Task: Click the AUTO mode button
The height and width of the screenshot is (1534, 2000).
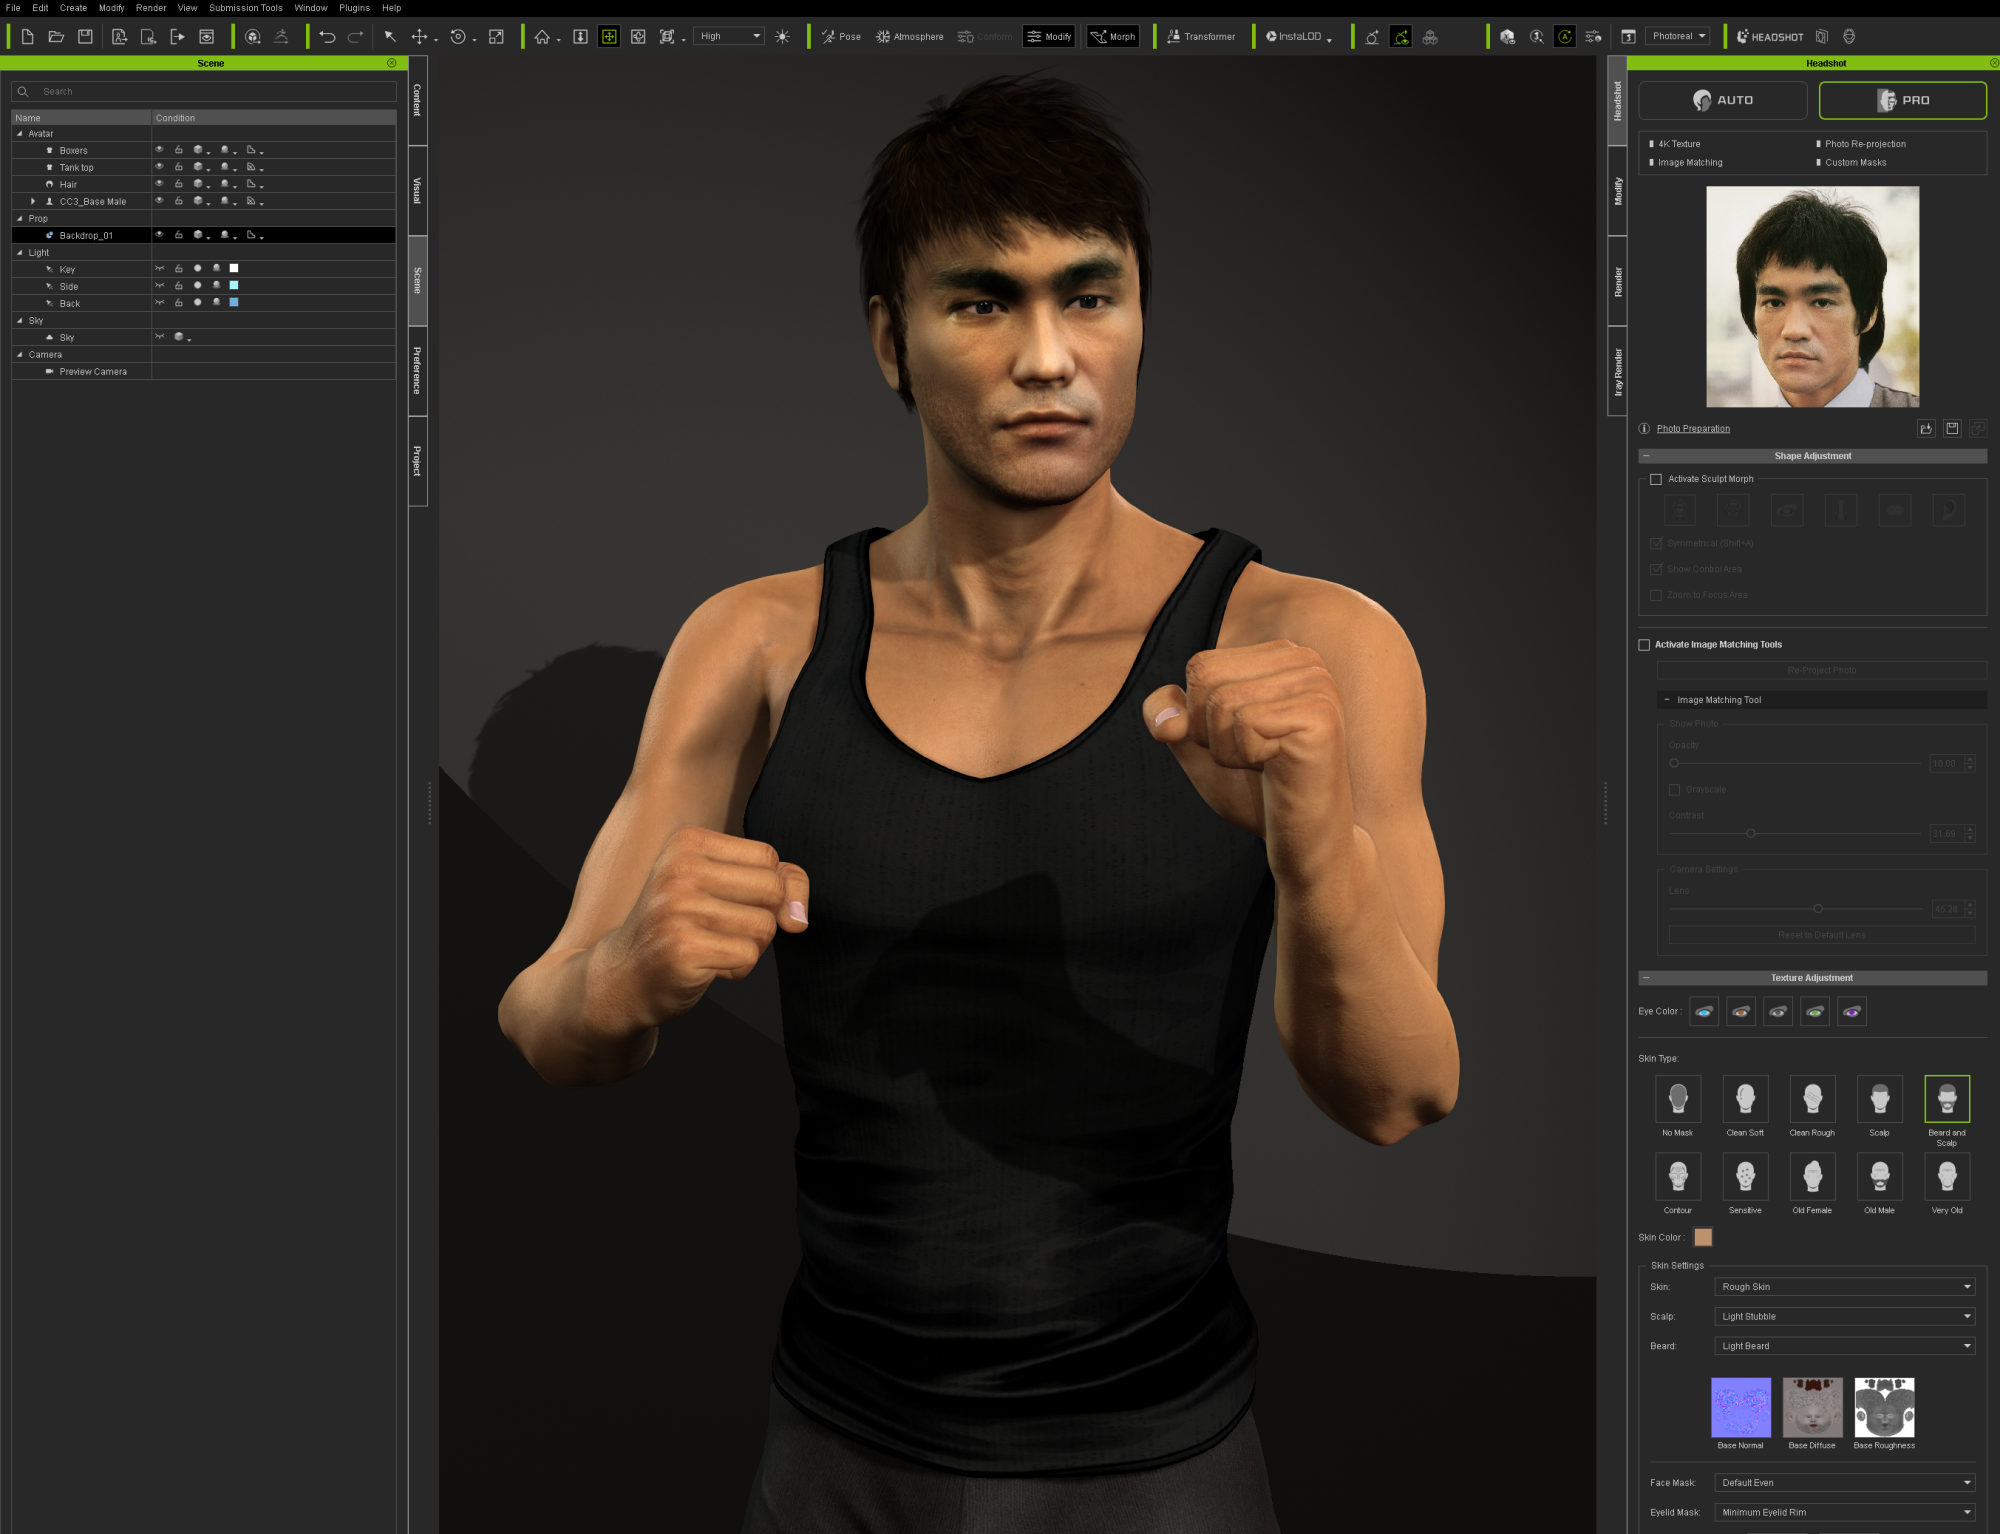Action: coord(1723,100)
